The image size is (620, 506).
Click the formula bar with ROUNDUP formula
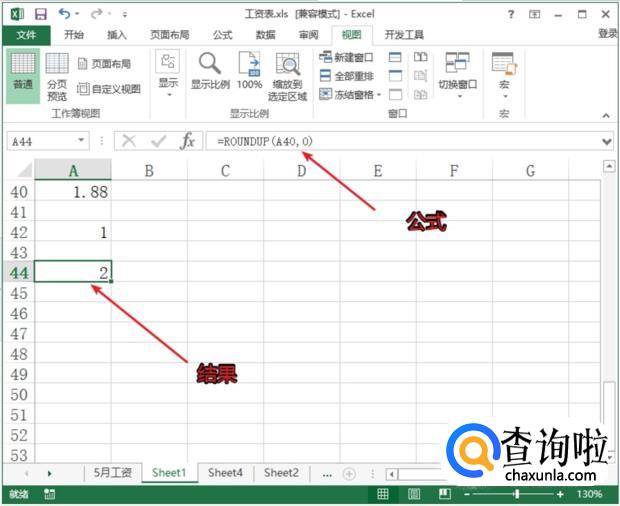coord(401,141)
